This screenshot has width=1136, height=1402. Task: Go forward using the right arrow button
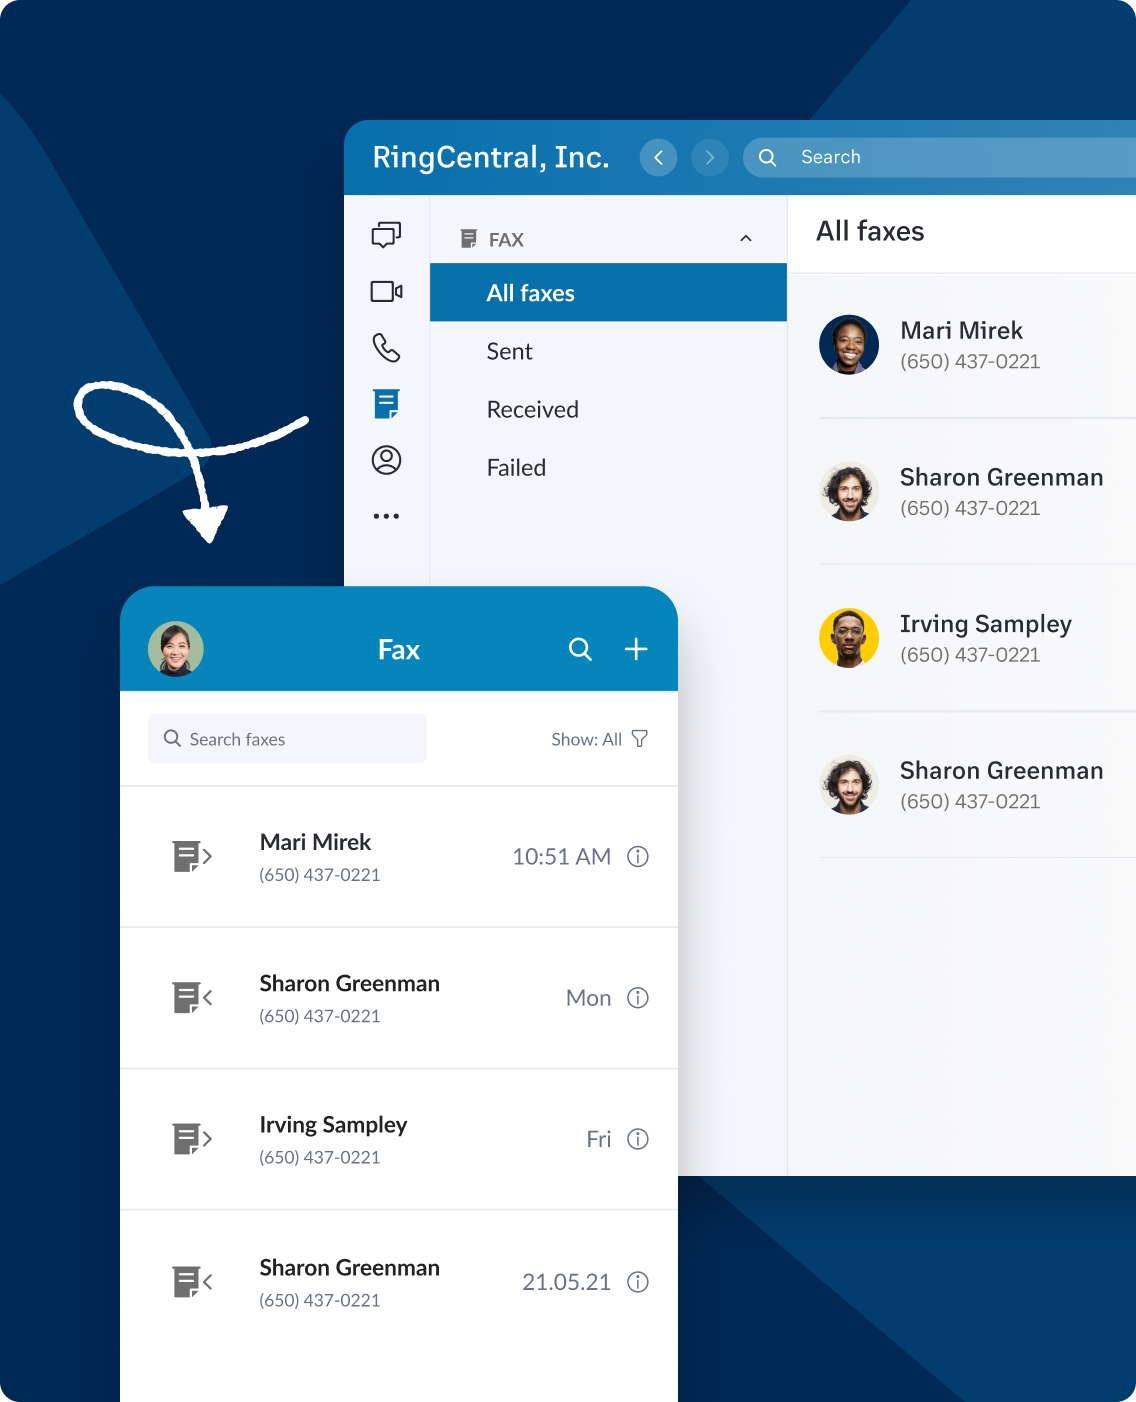click(x=710, y=157)
